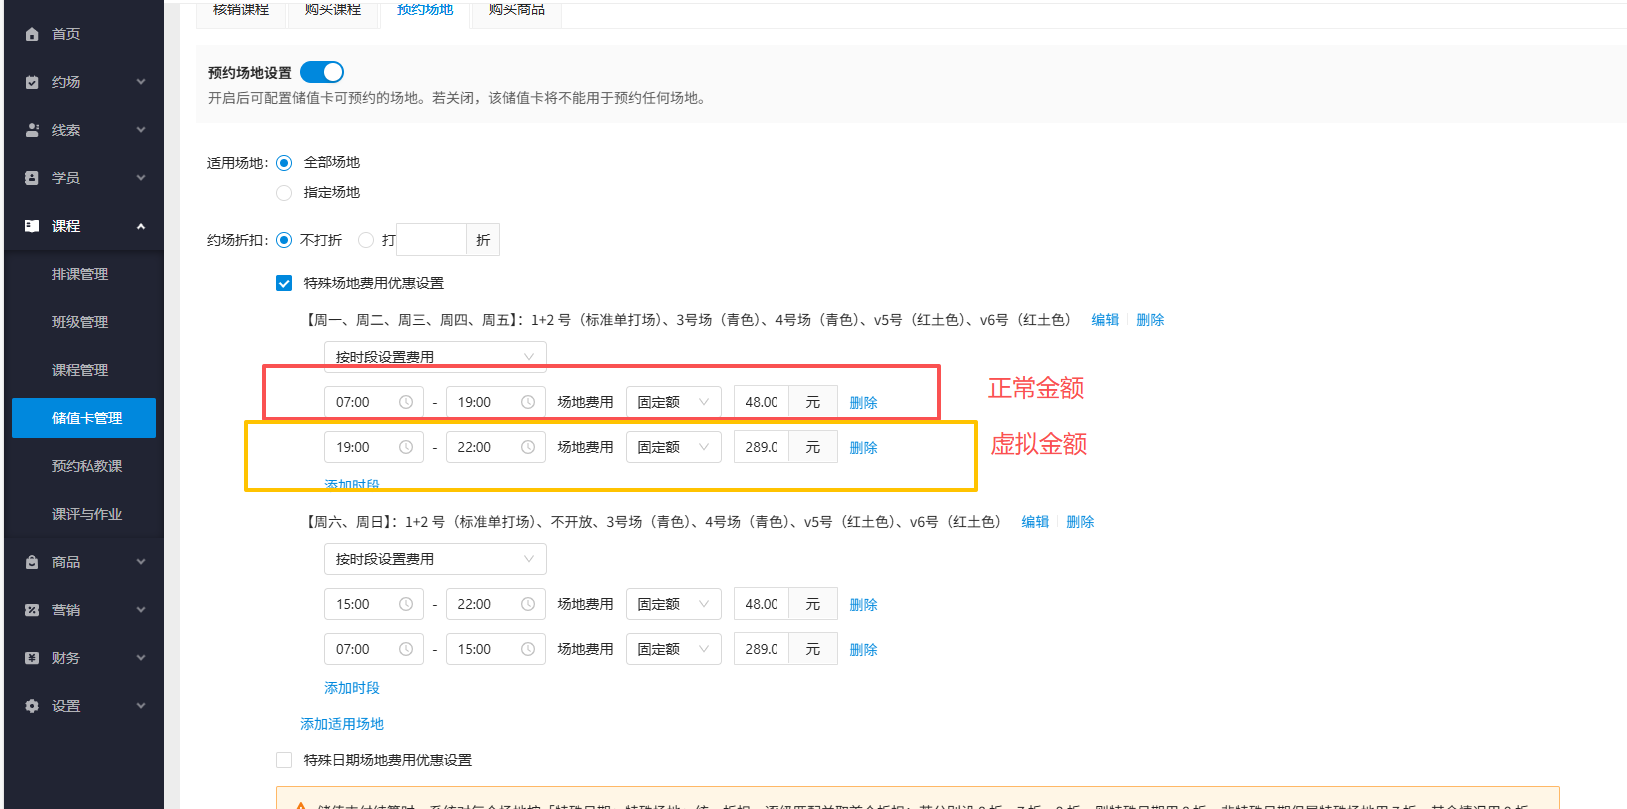Click the clock icon in the first 07:00 field
This screenshot has height=809, width=1627.
pos(406,402)
